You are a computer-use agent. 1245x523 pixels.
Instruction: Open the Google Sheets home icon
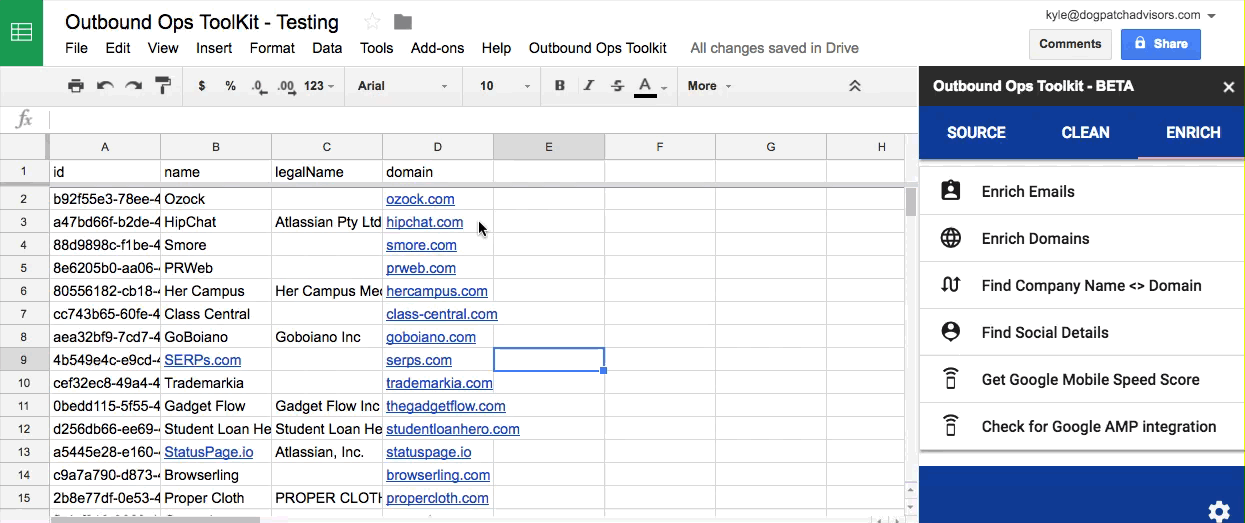pos(21,32)
